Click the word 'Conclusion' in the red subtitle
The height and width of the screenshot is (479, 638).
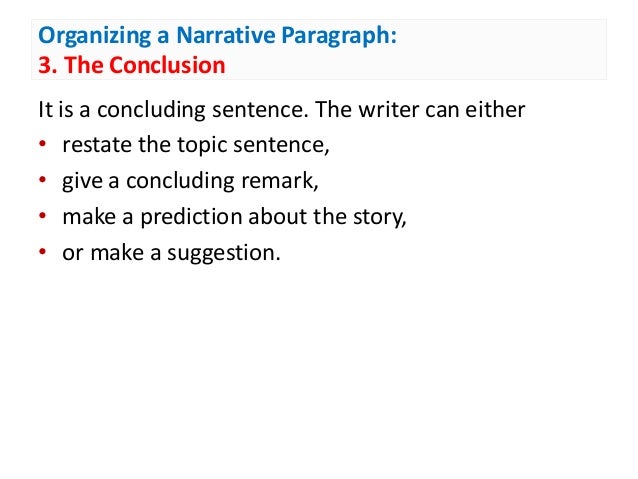[167, 65]
